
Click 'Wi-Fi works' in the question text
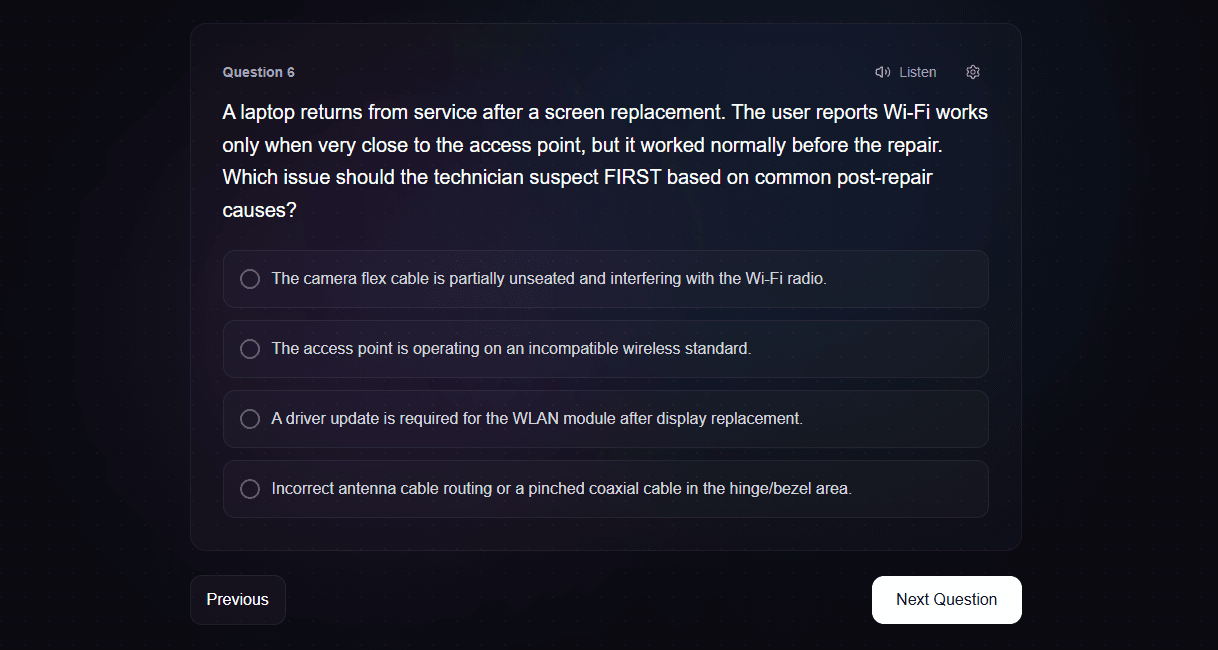pos(936,112)
